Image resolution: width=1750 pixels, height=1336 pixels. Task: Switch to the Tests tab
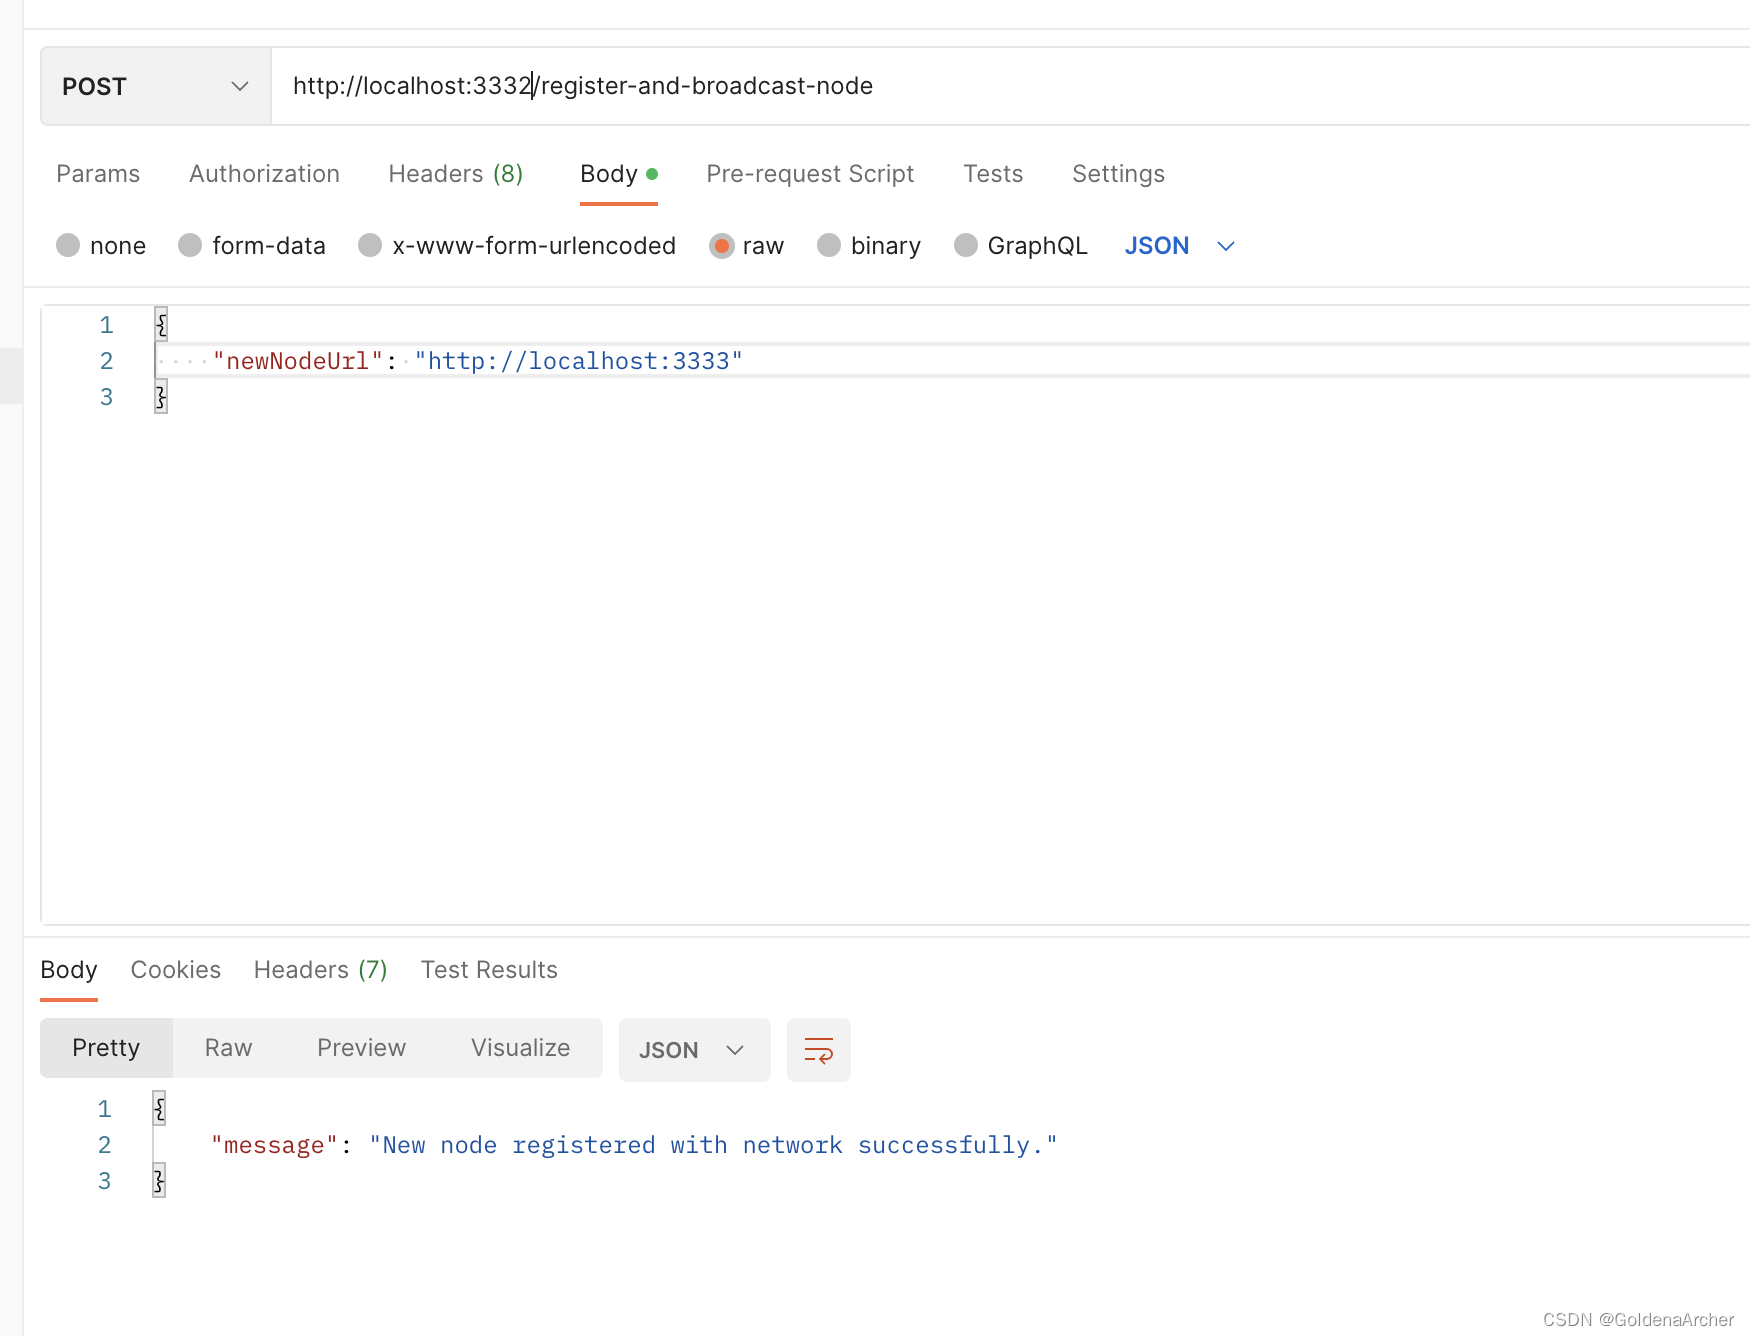993,174
